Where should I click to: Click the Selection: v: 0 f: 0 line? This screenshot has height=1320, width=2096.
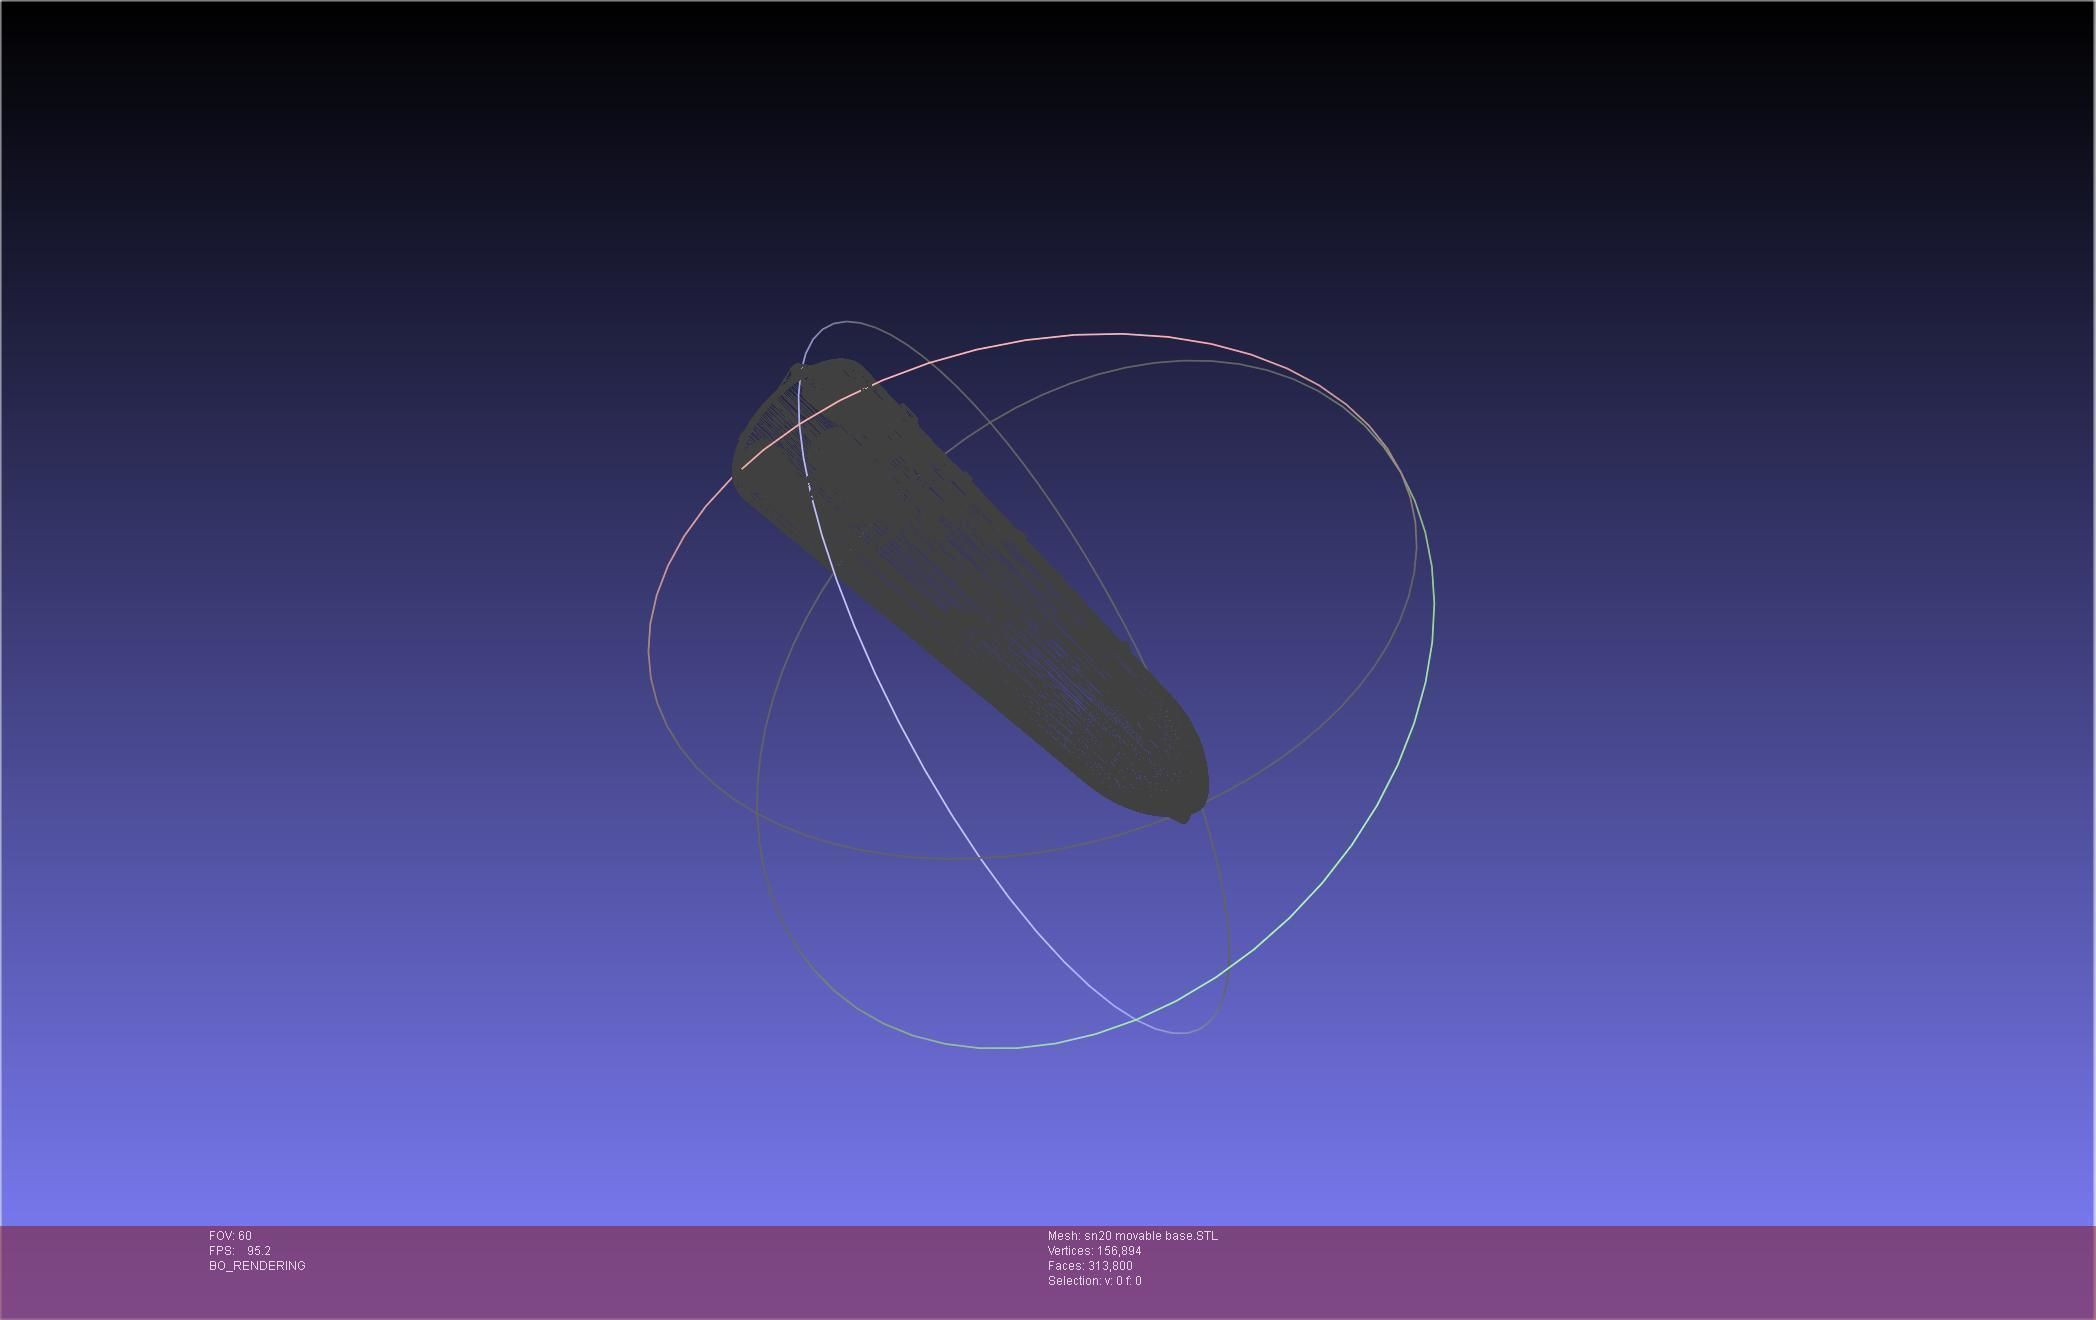[x=1094, y=1281]
